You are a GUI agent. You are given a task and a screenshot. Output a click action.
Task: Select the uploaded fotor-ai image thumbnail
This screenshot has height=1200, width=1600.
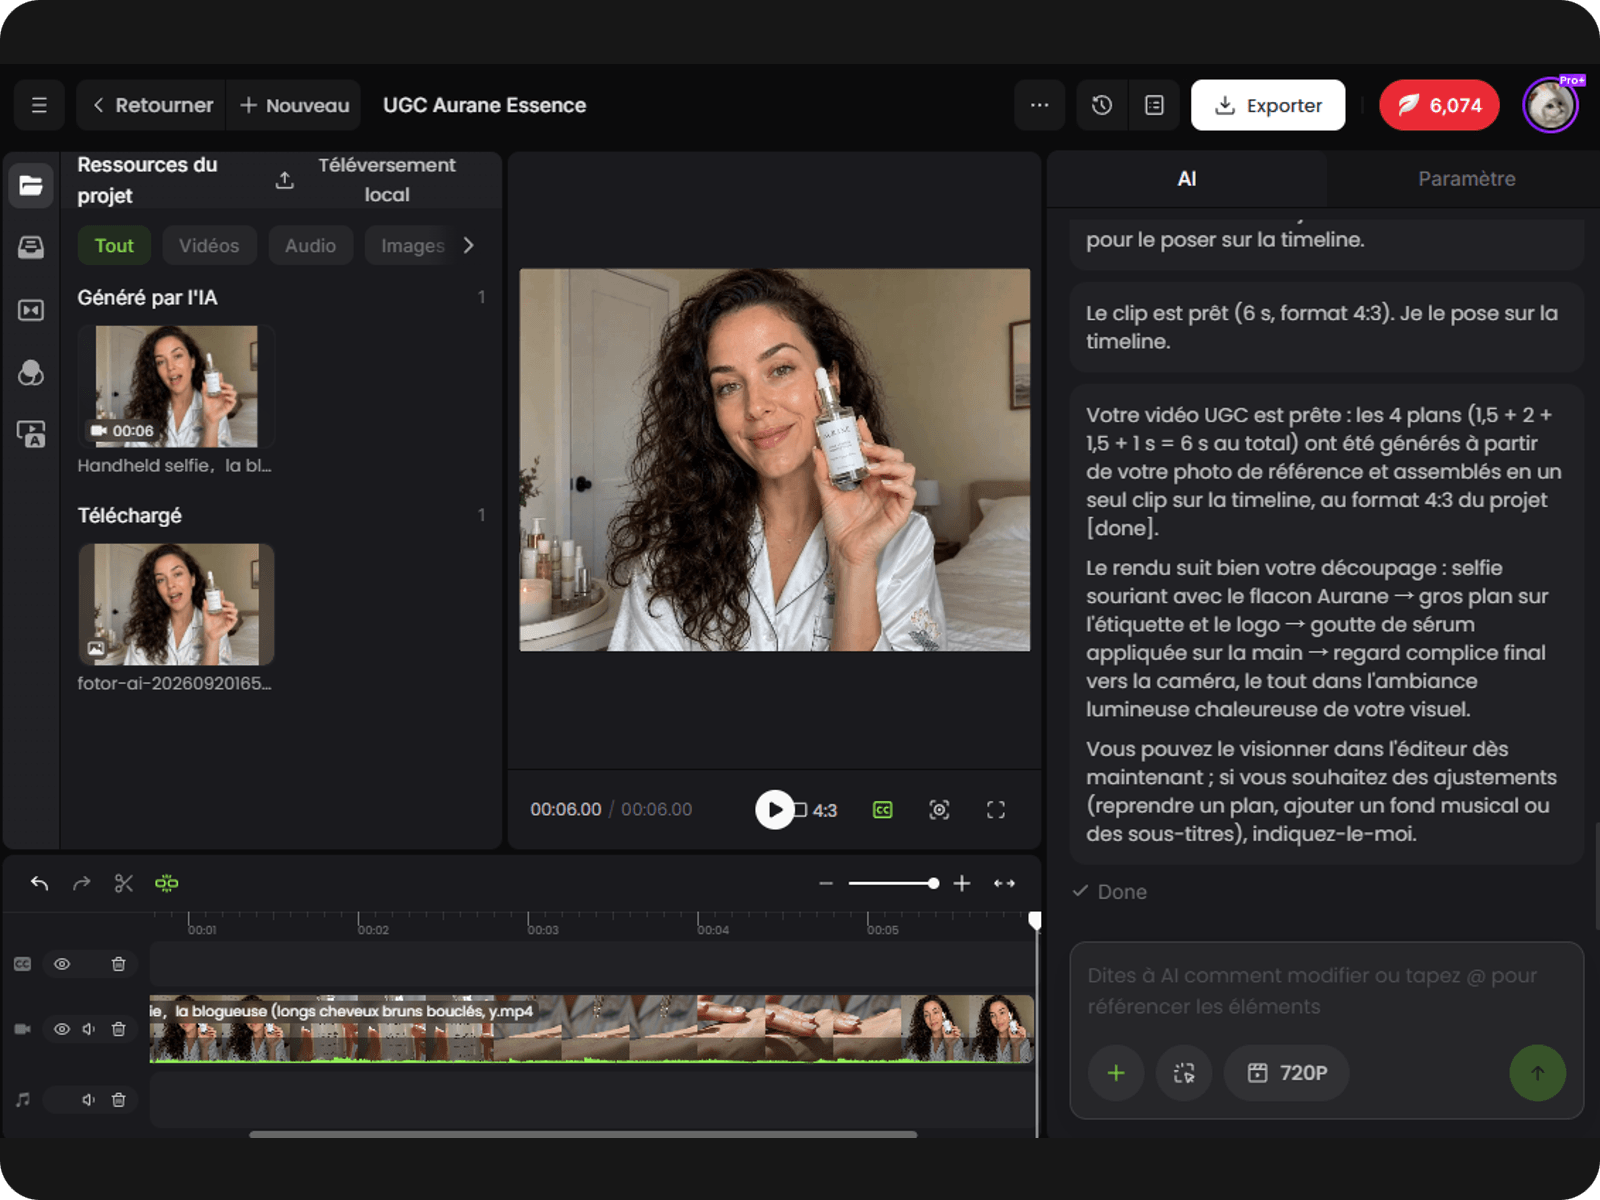coord(176,604)
